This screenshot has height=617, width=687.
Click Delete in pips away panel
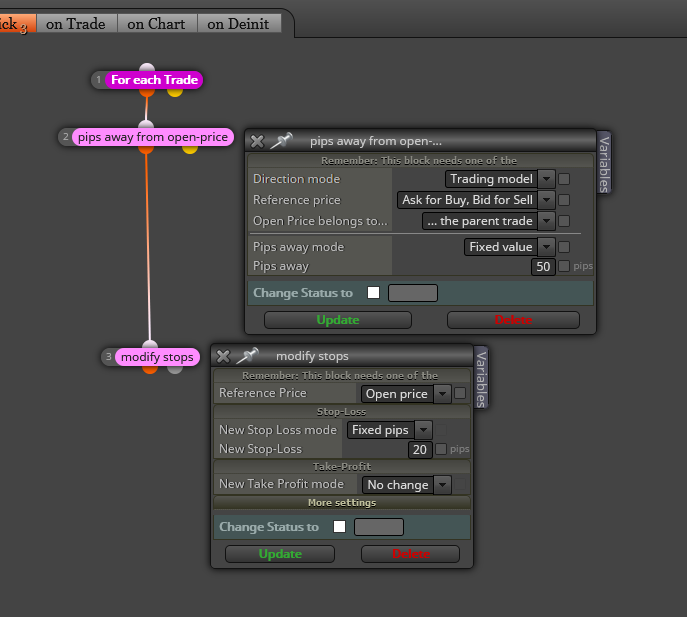point(513,320)
